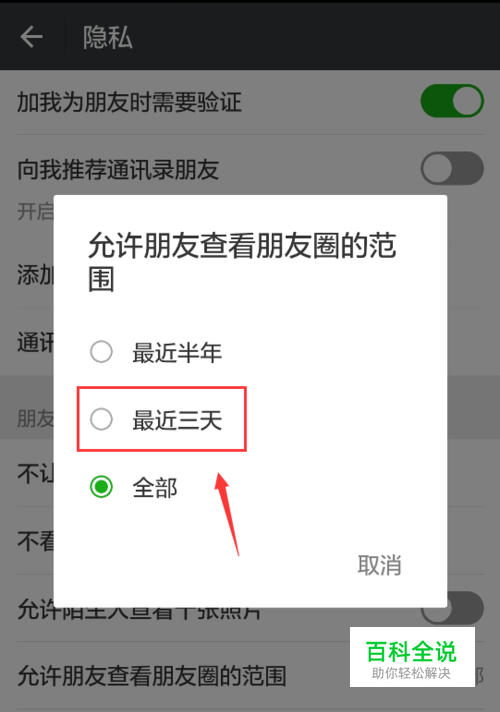Select the 最近三天 radio button
Viewport: 500px width, 712px height.
tap(101, 419)
